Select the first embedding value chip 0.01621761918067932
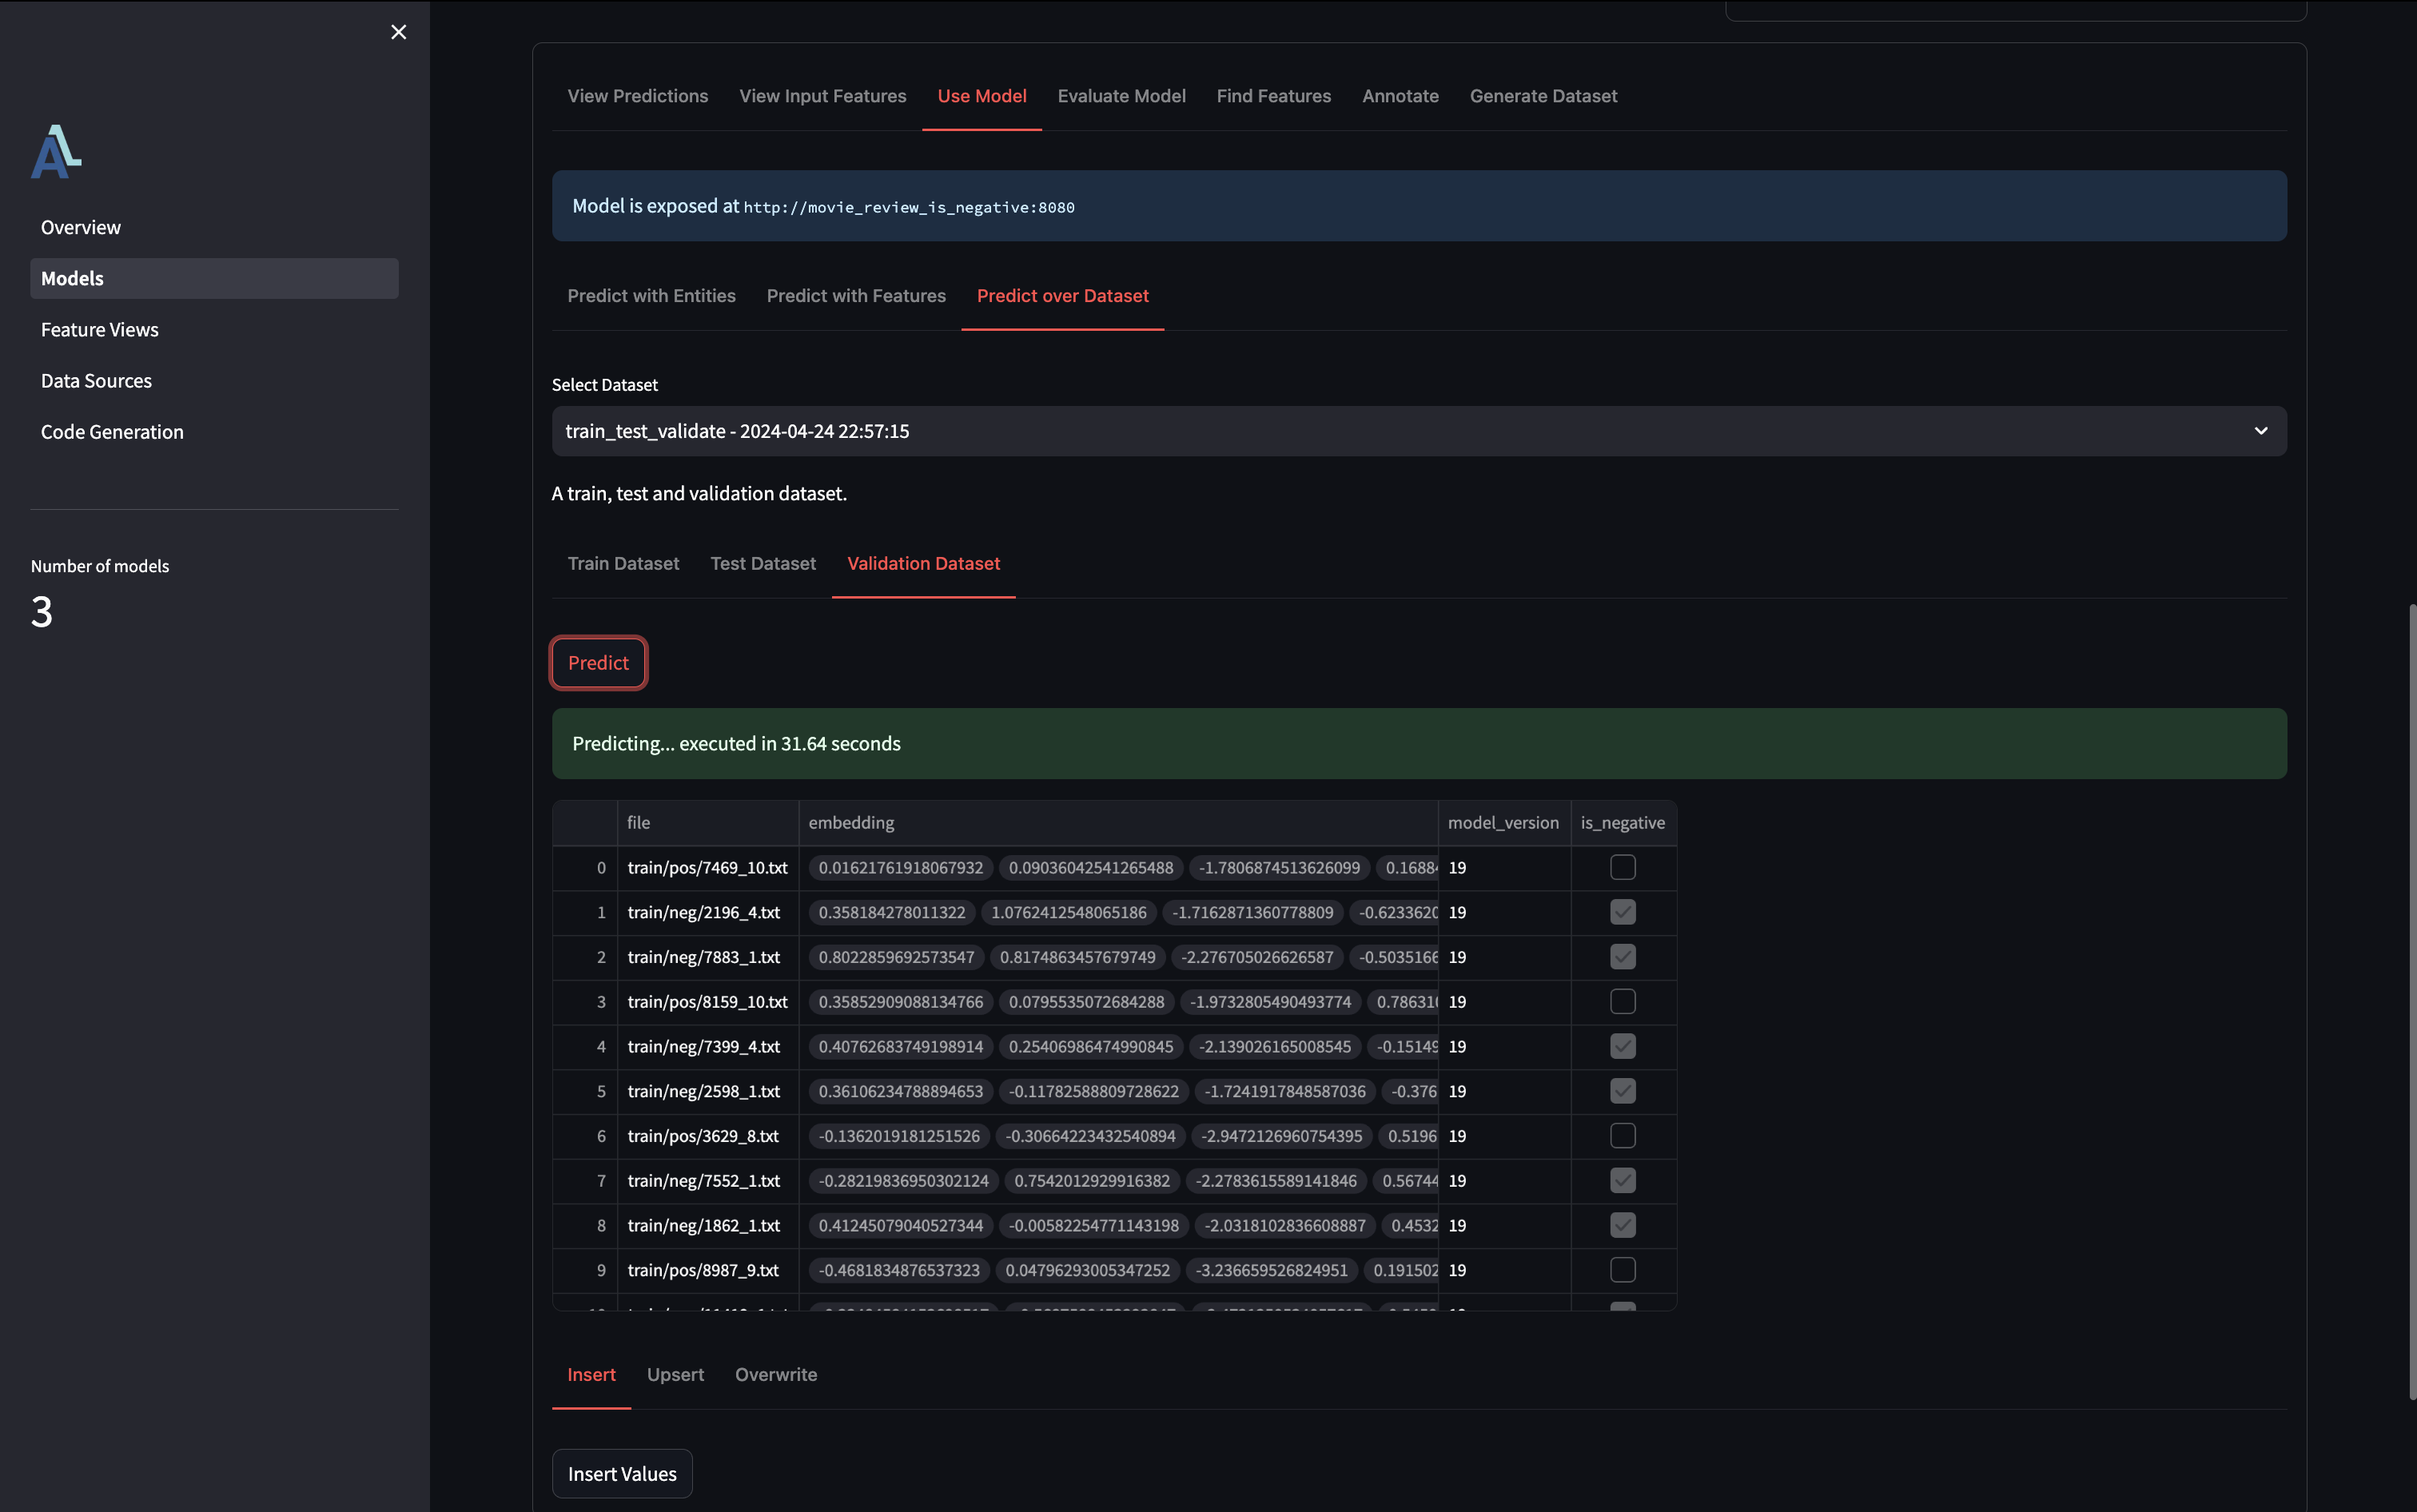 [x=900, y=868]
